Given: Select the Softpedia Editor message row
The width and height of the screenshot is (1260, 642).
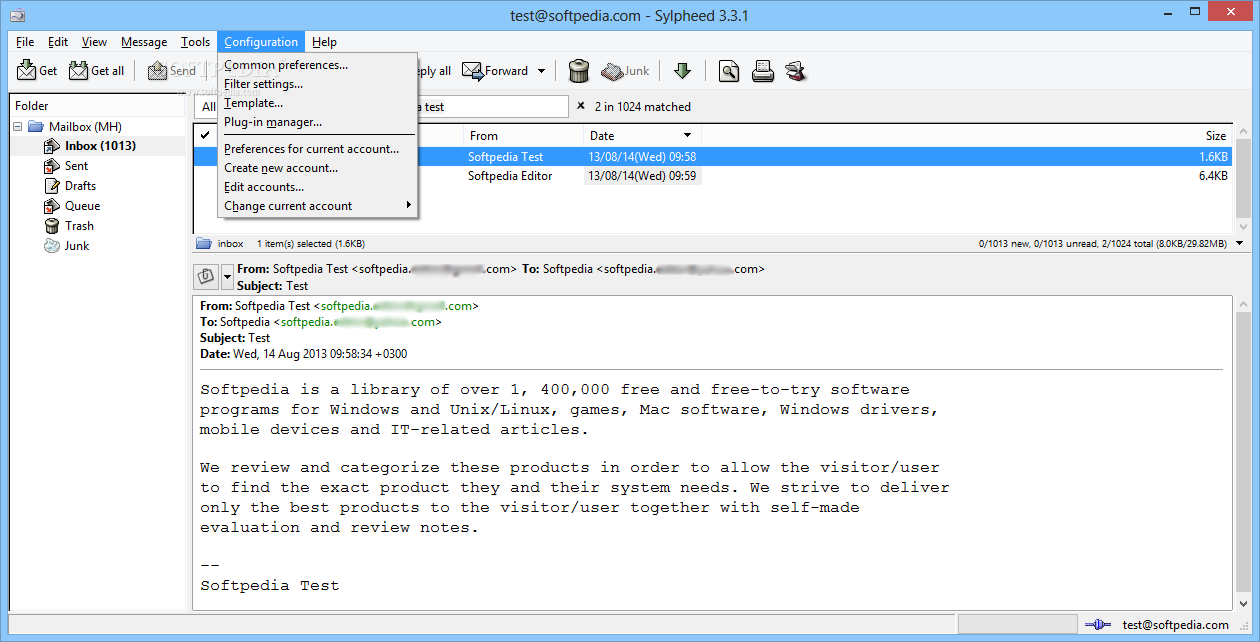Looking at the screenshot, I should tap(713, 176).
